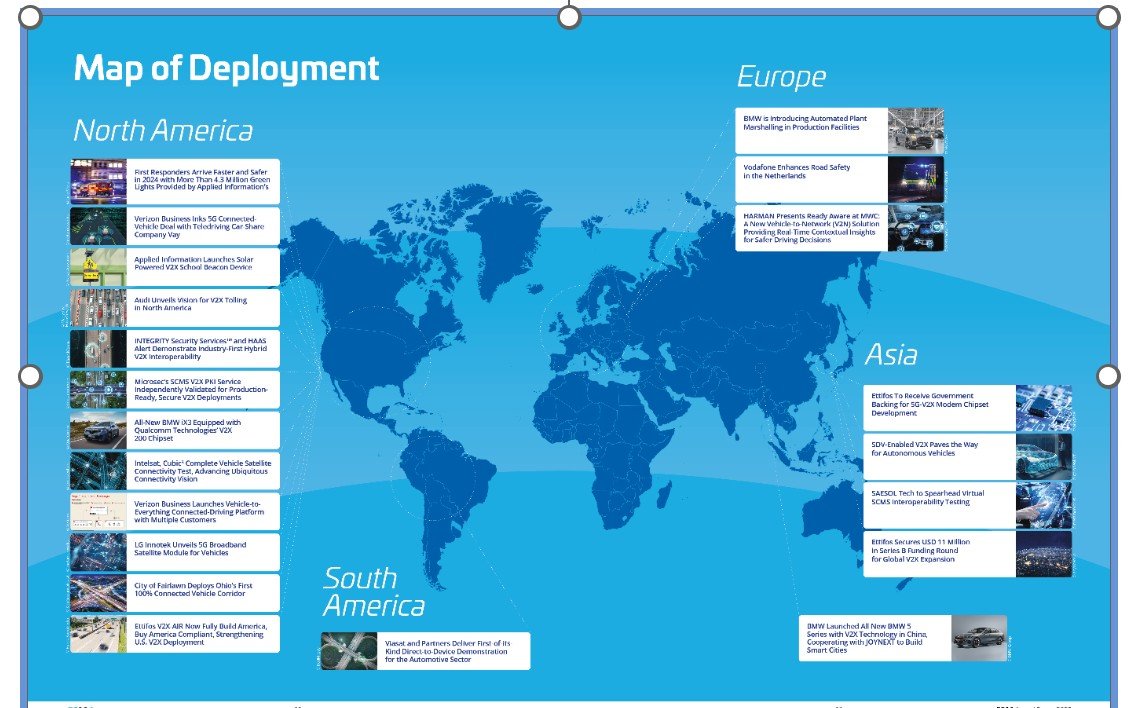
Task: Click the "Asia" heading
Action: click(x=891, y=355)
